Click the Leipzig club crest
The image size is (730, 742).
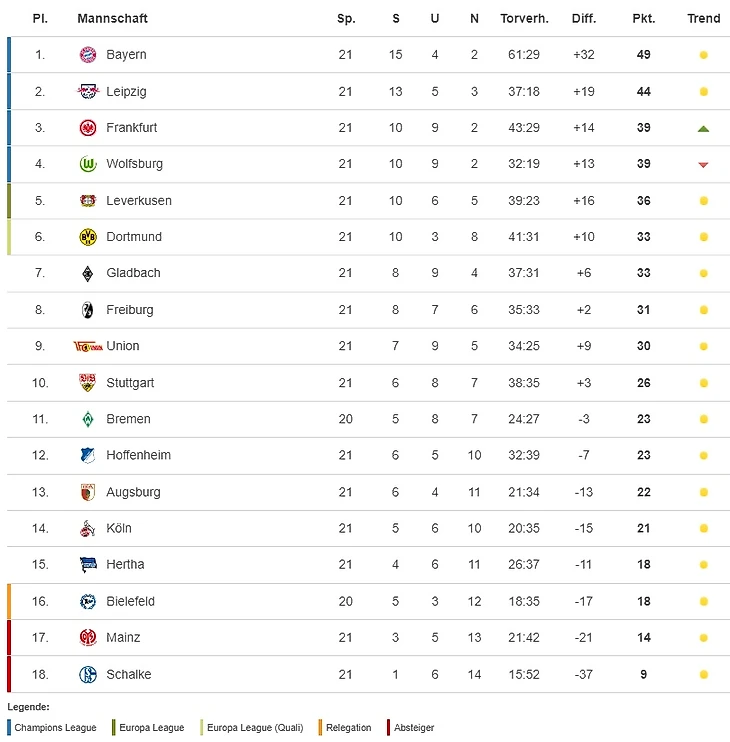pyautogui.click(x=88, y=91)
